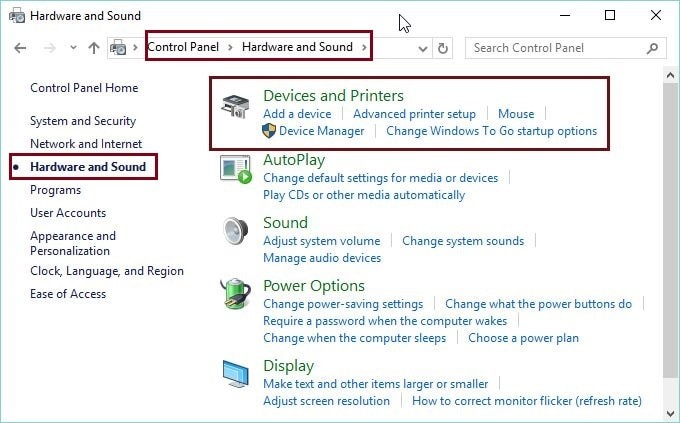Click Play CDs or other media automatically
The image size is (680, 423).
click(x=364, y=195)
